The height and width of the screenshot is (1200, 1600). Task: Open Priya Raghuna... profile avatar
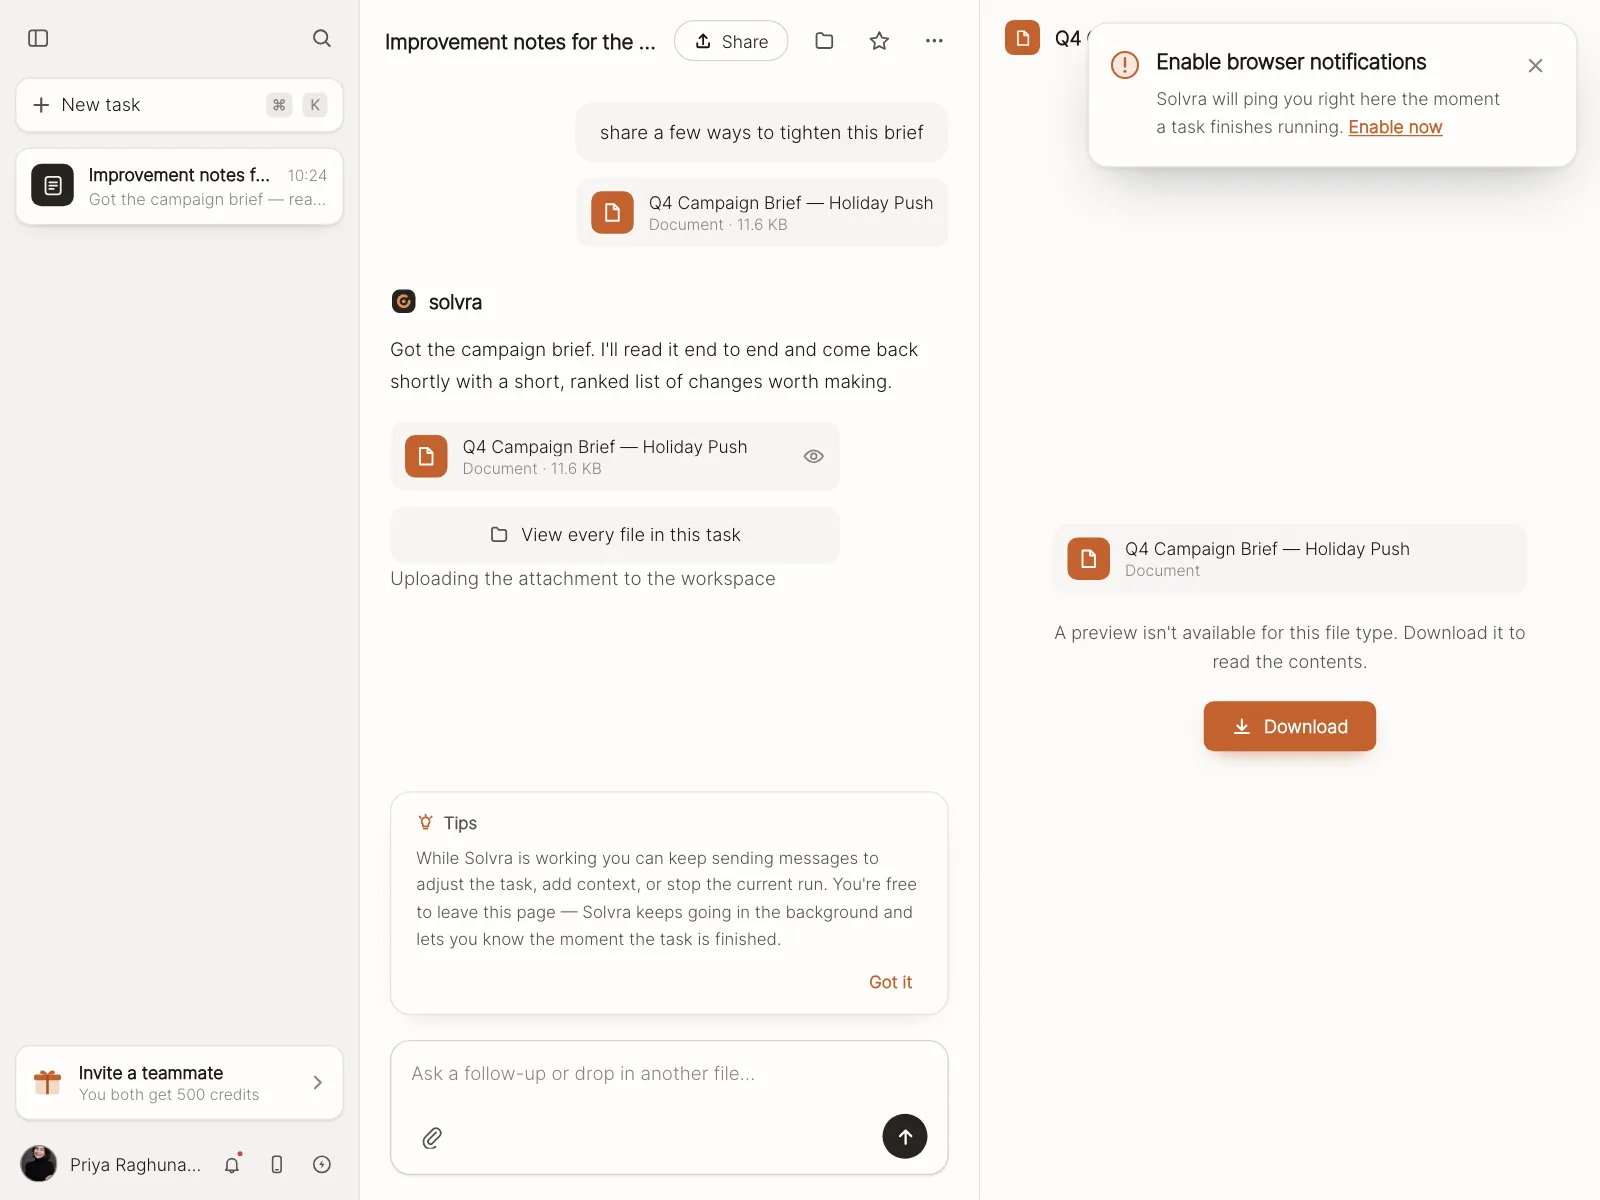39,1164
